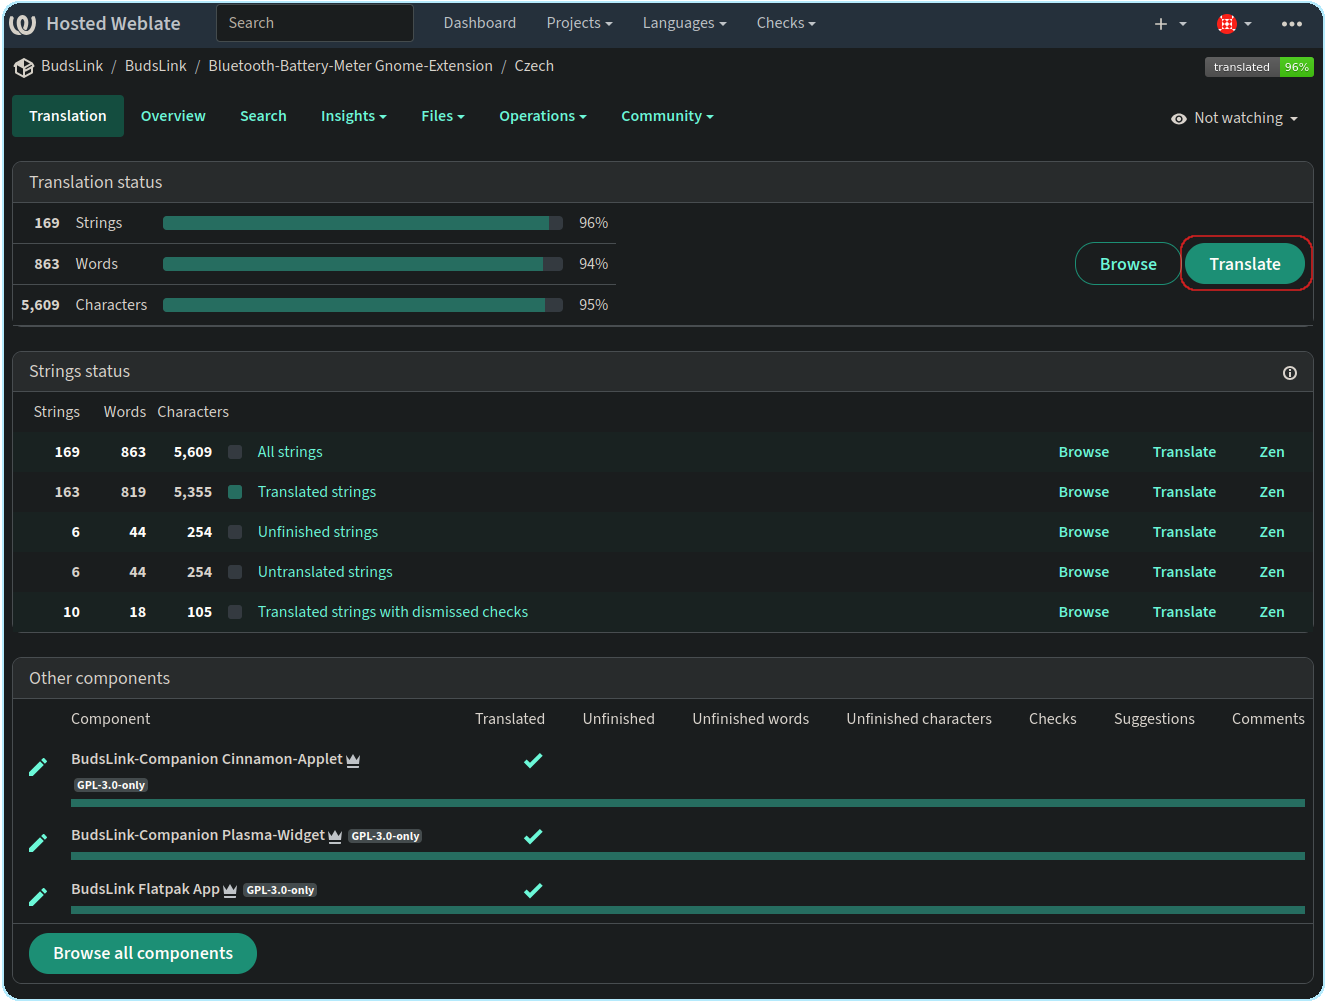1327x1005 pixels.
Task: Click the translated check mark for Cinnamon-Applet
Action: [x=533, y=761]
